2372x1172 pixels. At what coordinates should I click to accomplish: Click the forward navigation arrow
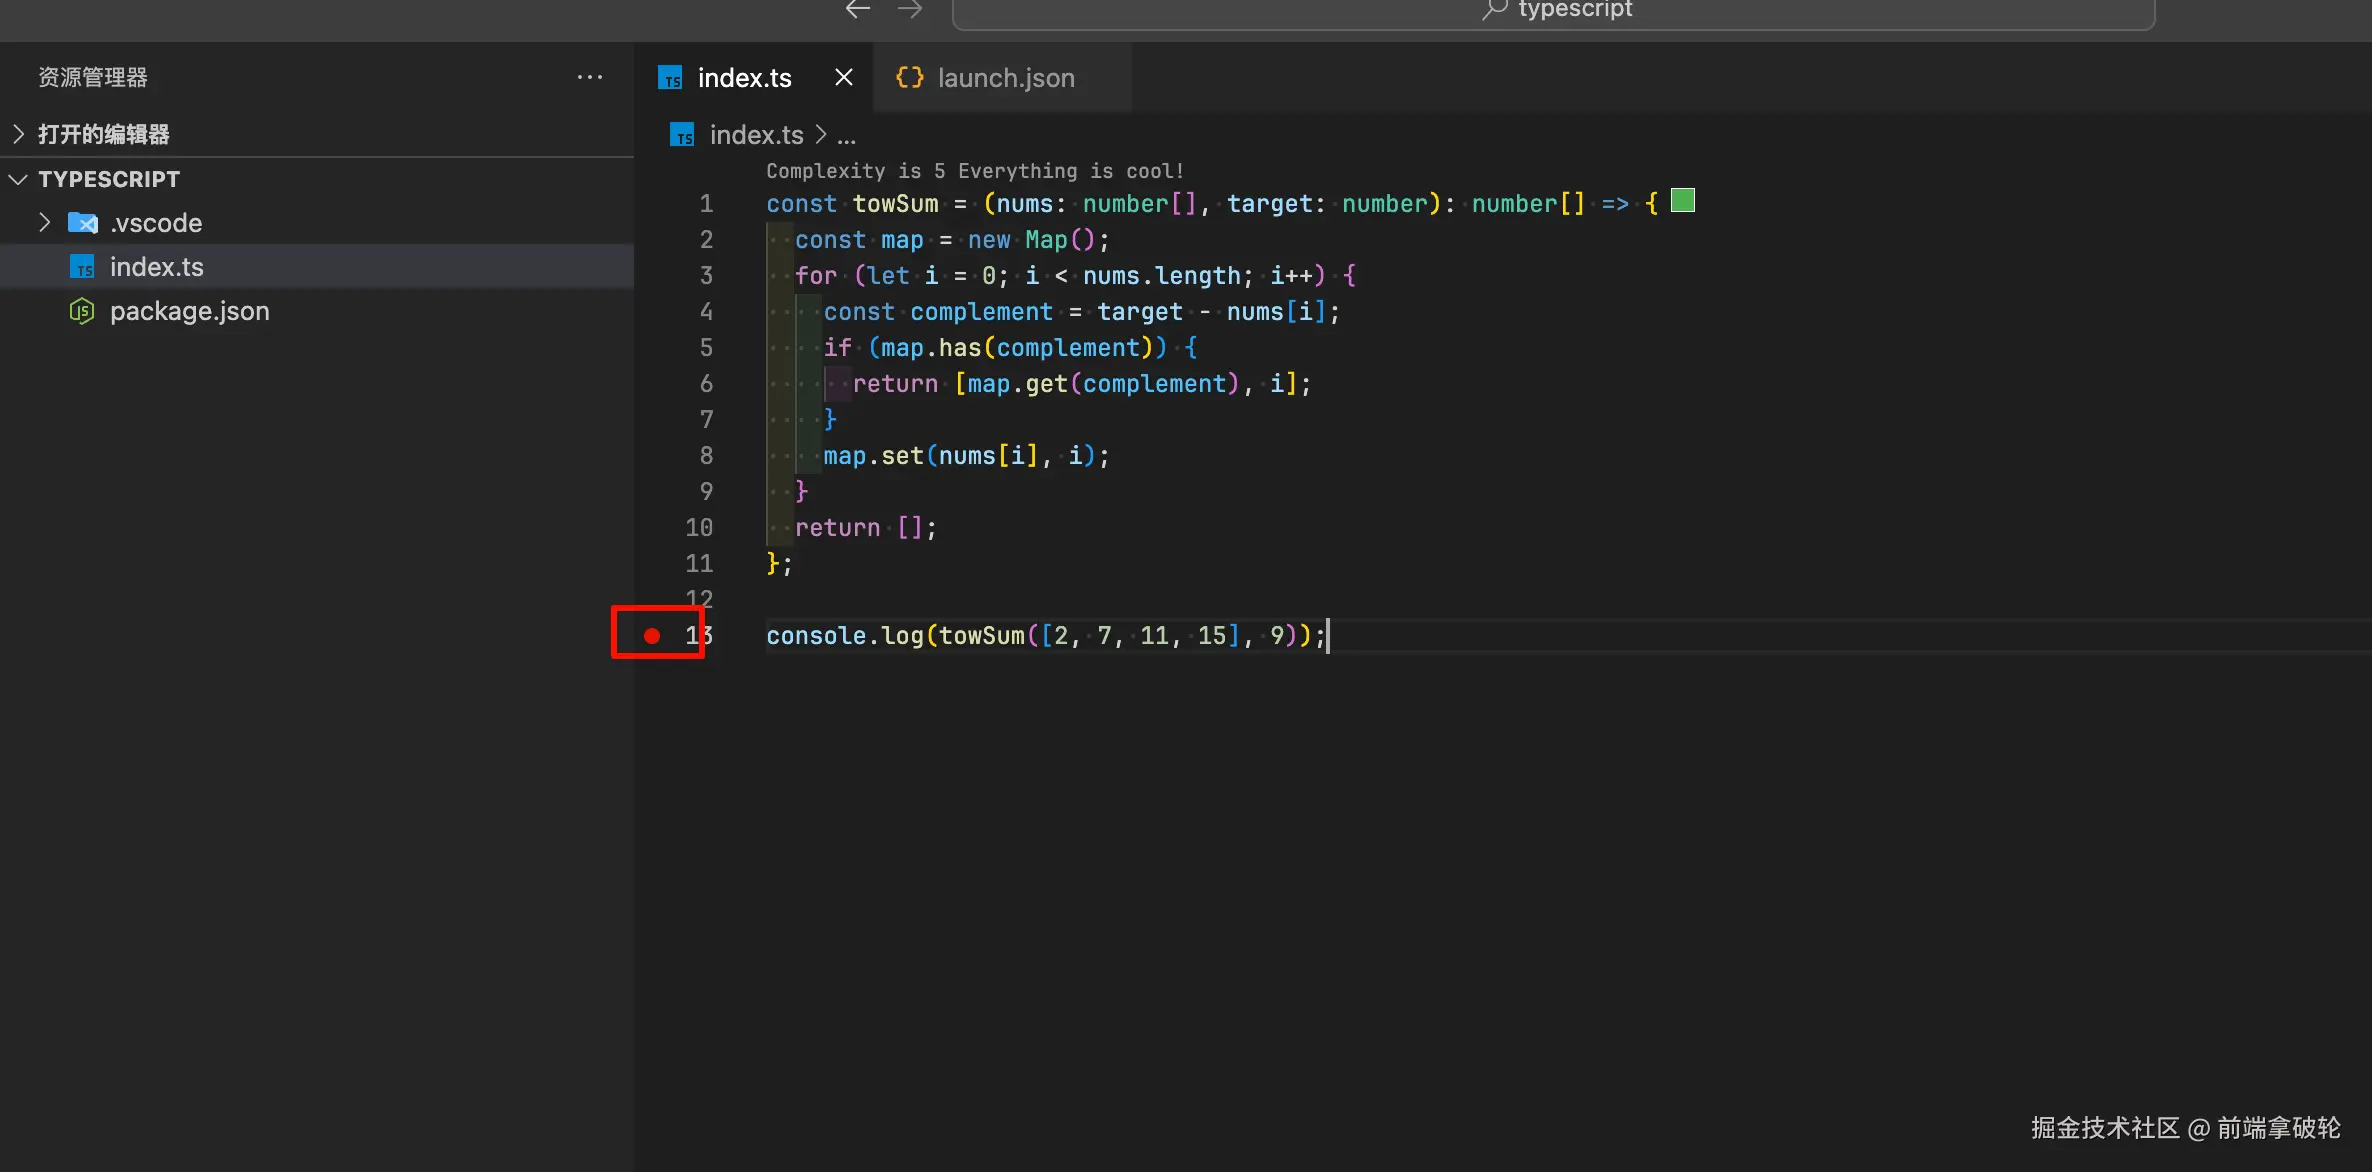[909, 10]
